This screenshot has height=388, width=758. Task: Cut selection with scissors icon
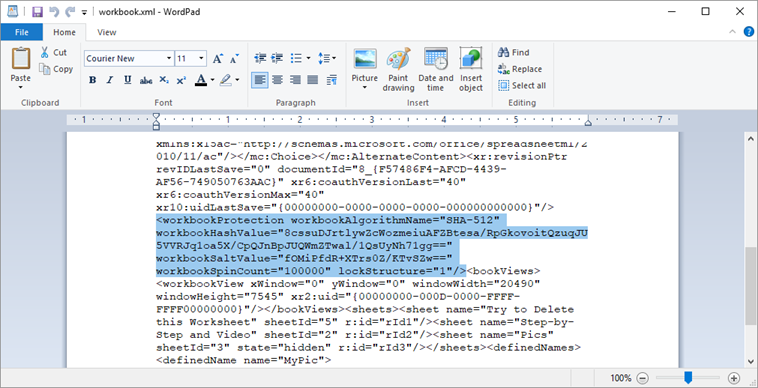44,52
